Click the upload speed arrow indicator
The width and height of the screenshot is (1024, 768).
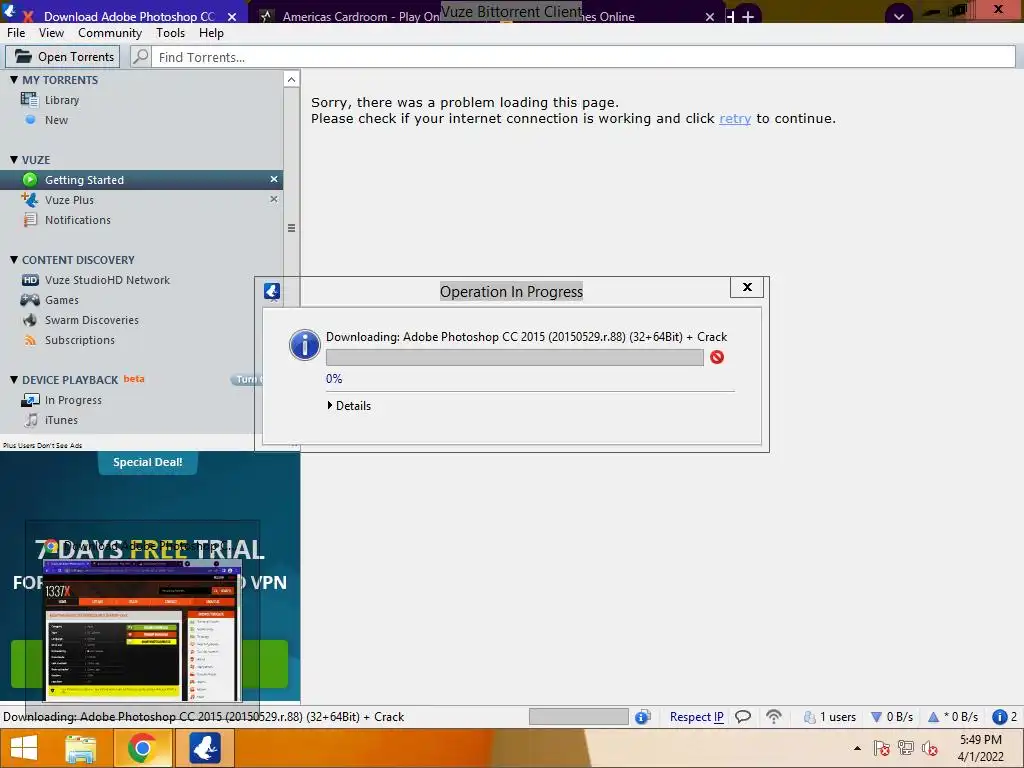pyautogui.click(x=933, y=717)
